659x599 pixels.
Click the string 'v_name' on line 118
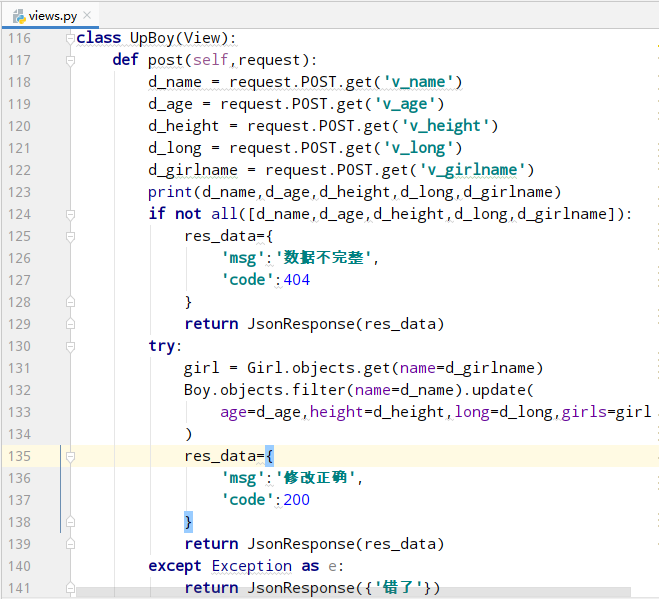(418, 82)
